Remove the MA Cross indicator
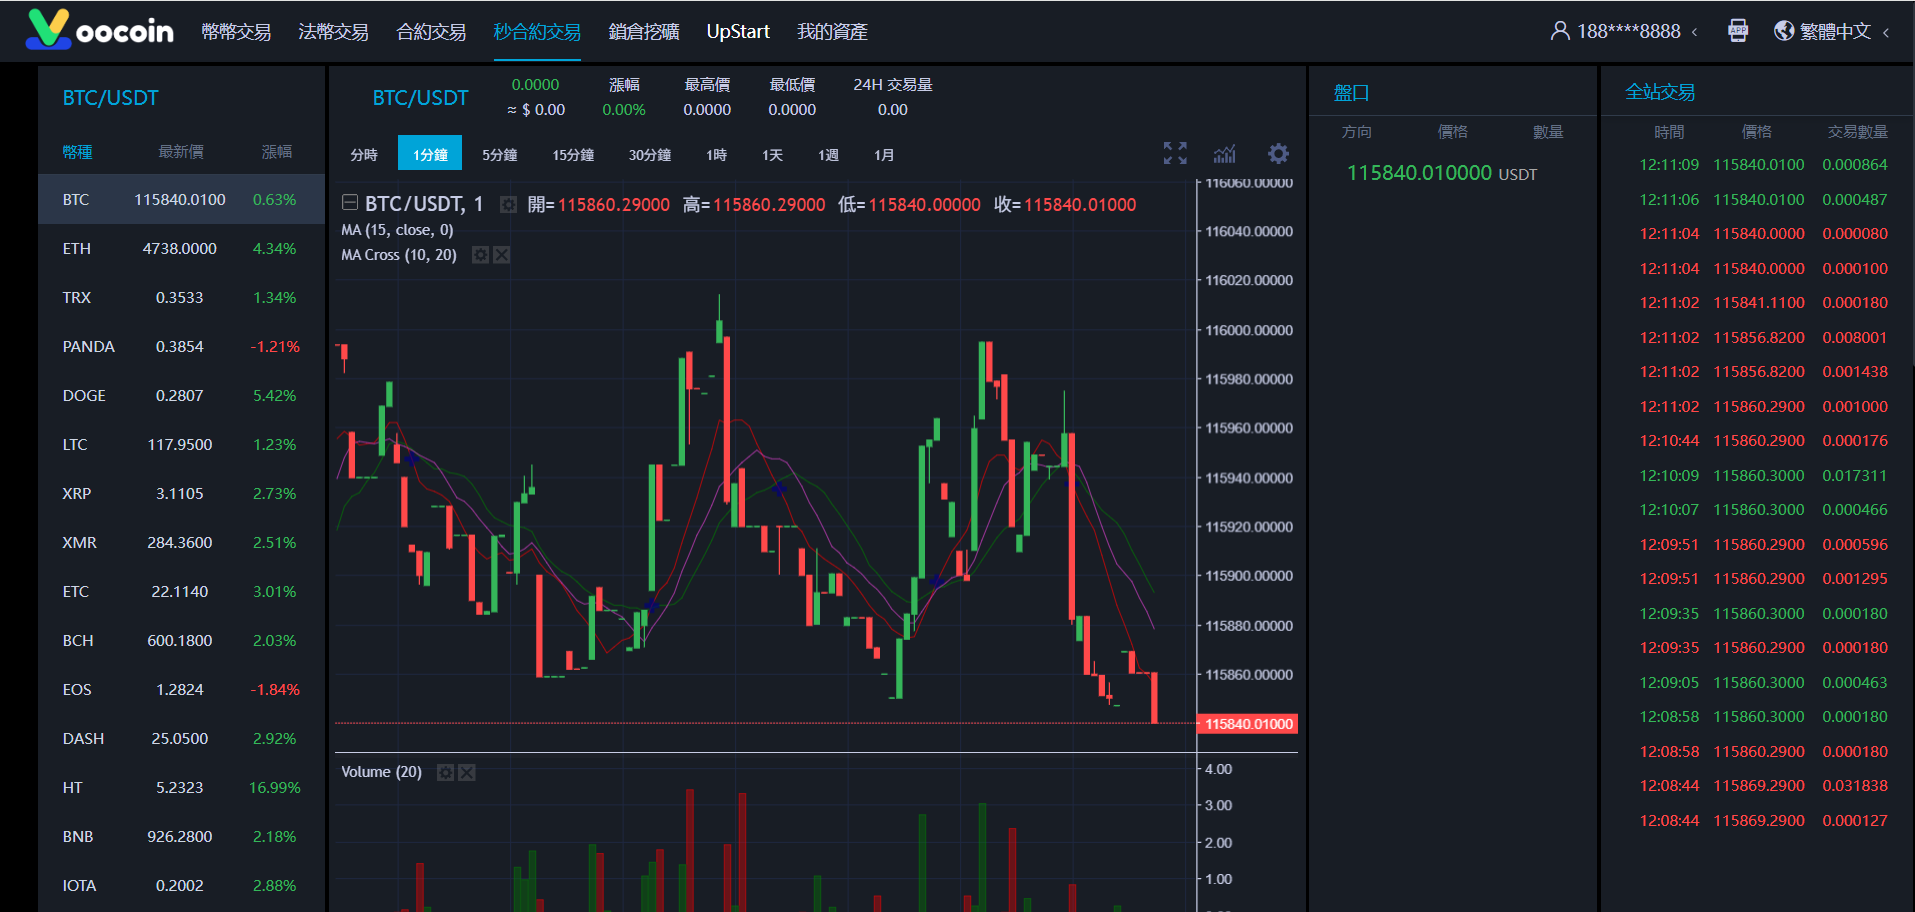The height and width of the screenshot is (912, 1915). click(502, 255)
